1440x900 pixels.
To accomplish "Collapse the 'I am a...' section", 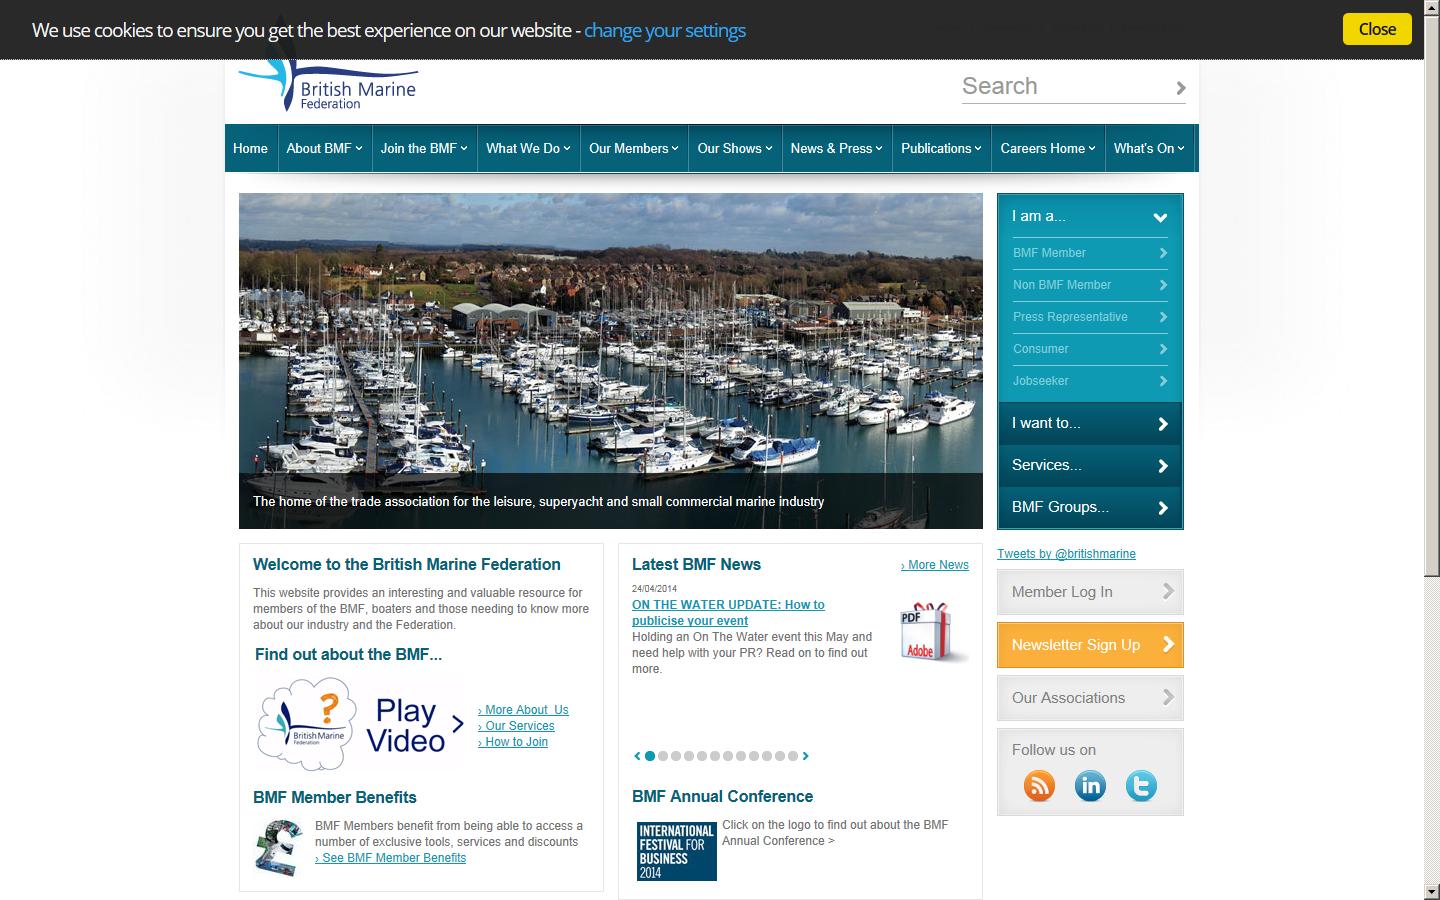I will click(x=1159, y=216).
